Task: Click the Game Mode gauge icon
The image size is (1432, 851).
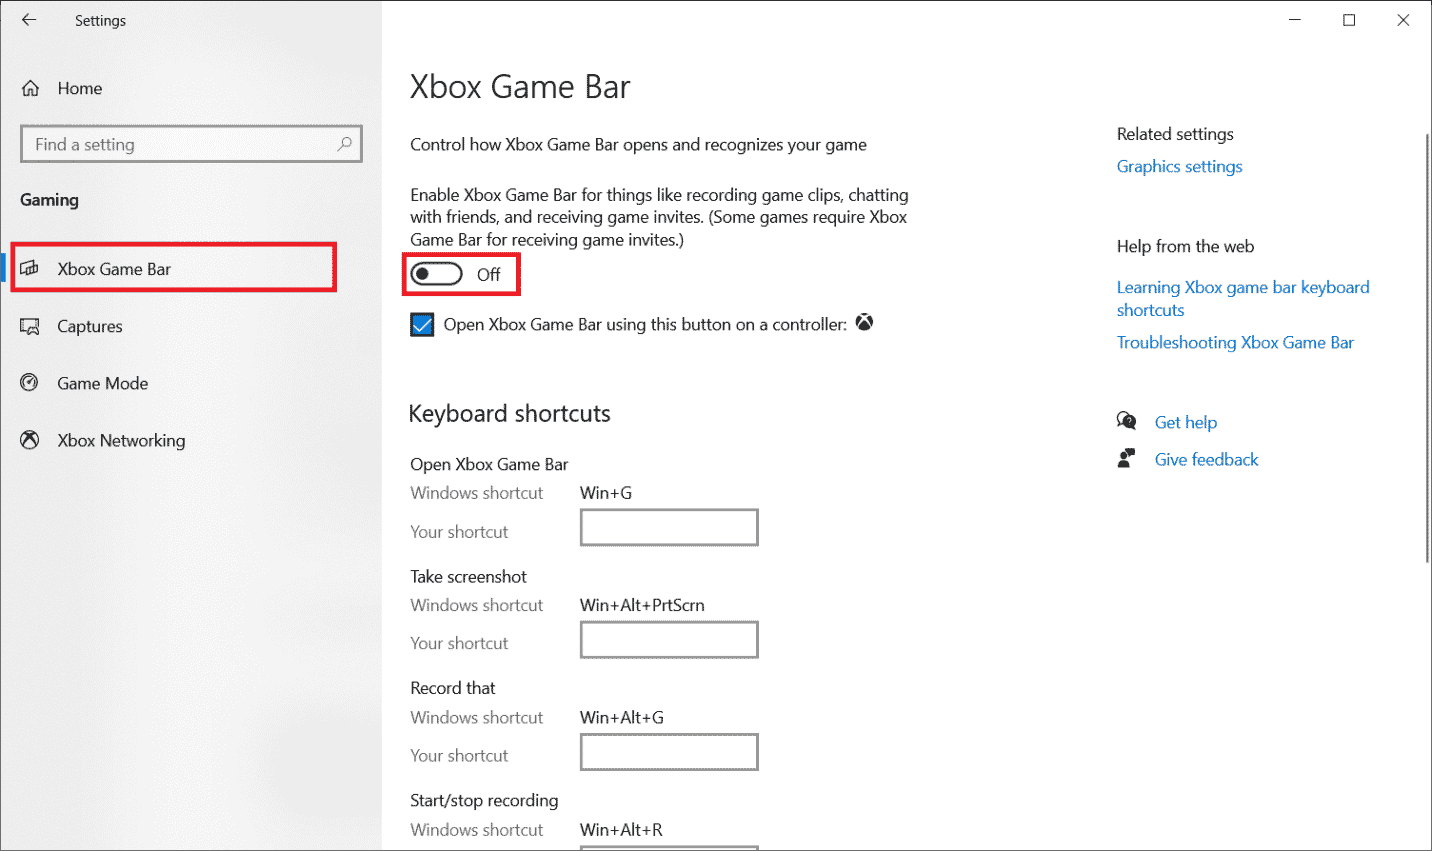Action: [x=30, y=383]
